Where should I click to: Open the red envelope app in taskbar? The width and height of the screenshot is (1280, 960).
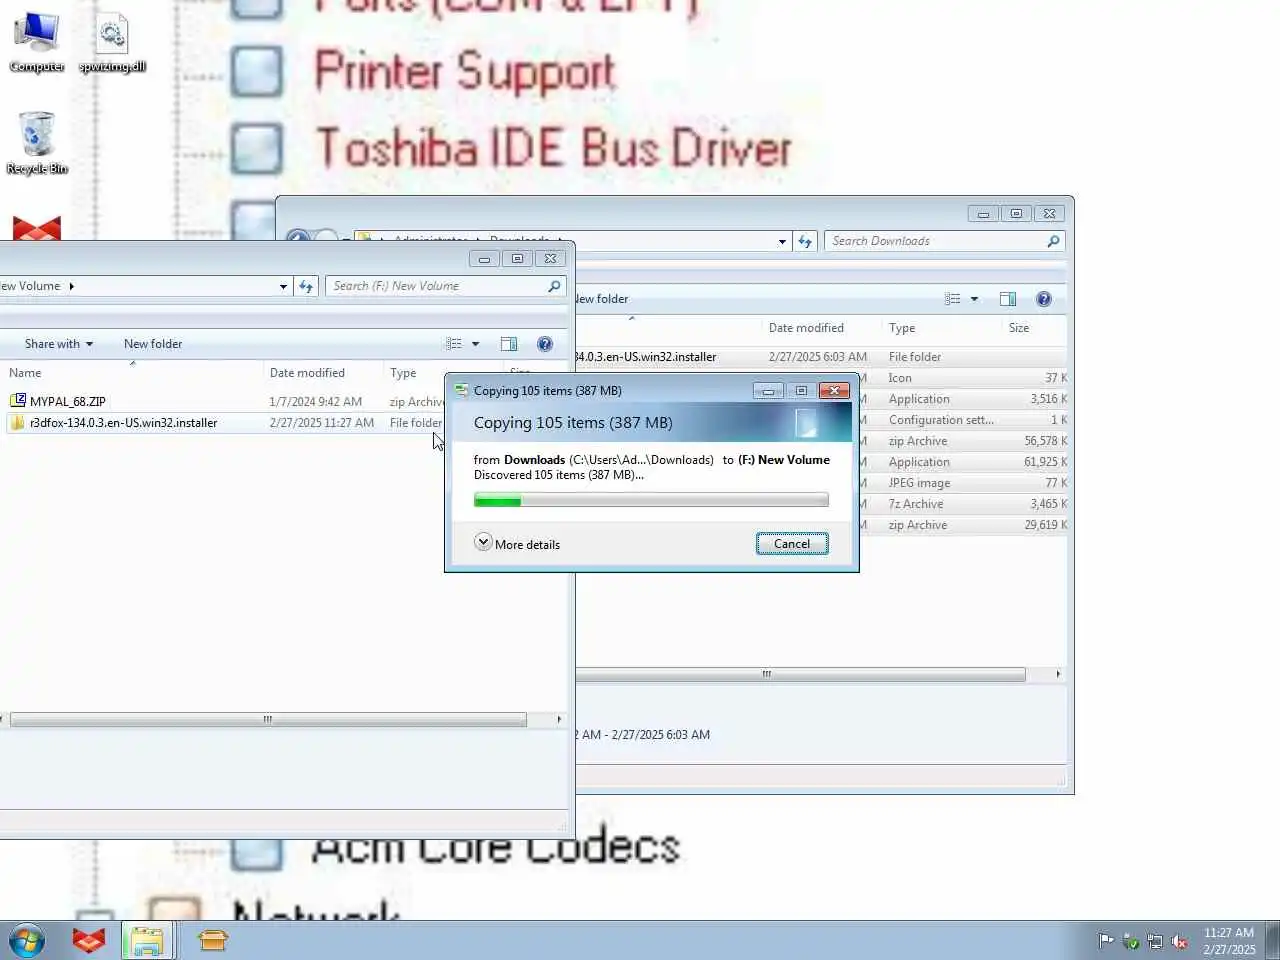tap(89, 941)
